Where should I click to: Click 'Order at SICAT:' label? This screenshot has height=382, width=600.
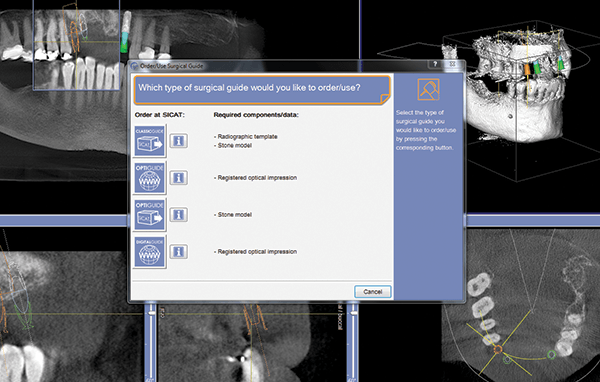160,115
